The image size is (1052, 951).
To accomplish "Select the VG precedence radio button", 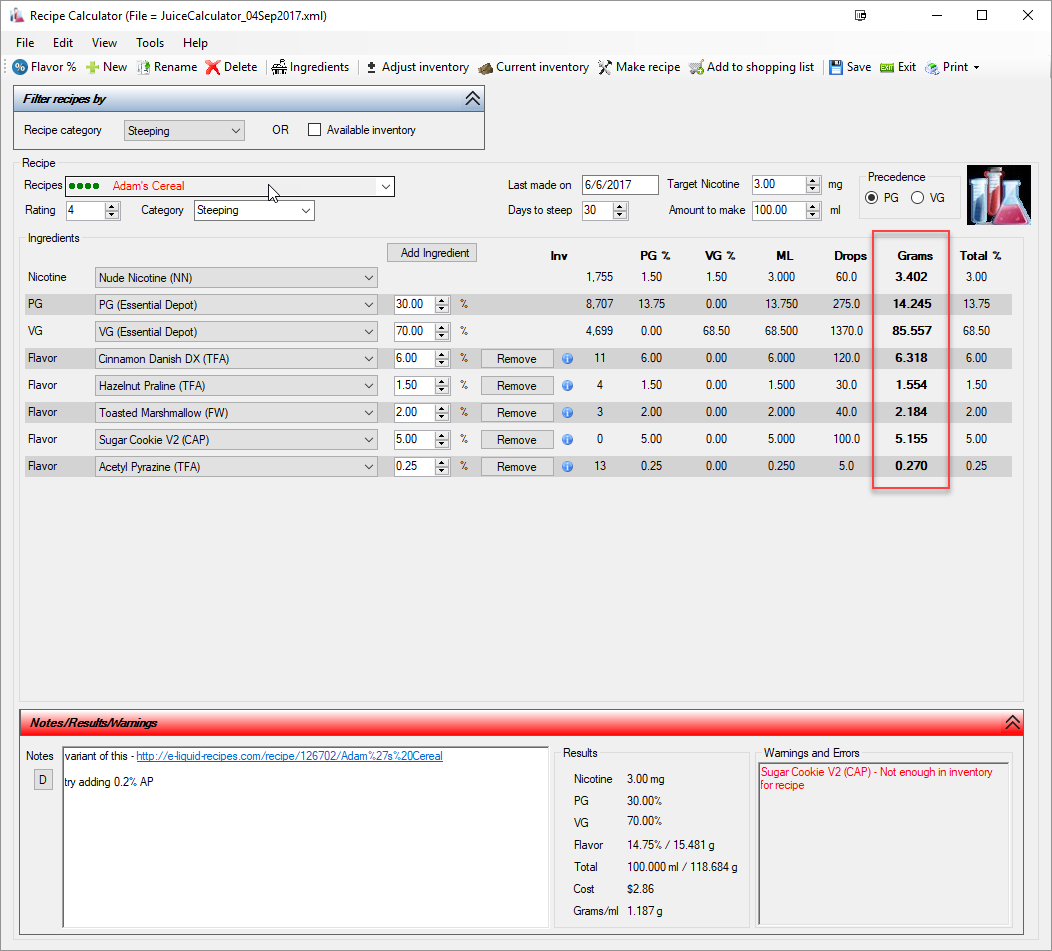I will (x=917, y=198).
